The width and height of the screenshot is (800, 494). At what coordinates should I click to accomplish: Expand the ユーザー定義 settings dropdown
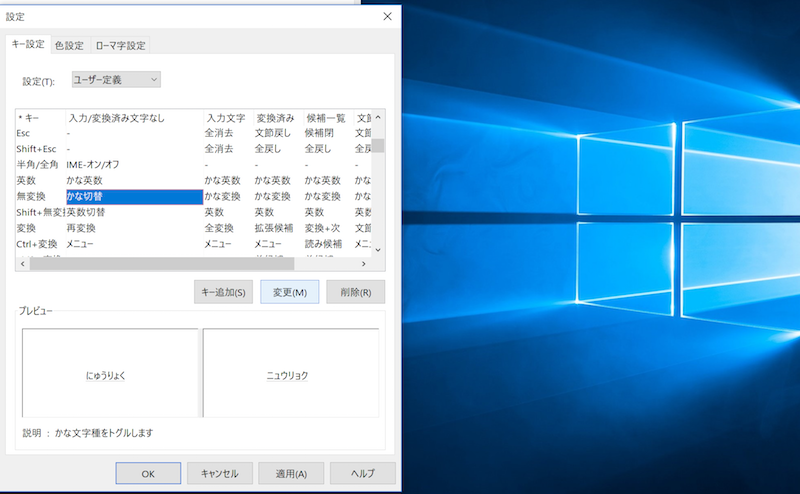[x=116, y=79]
